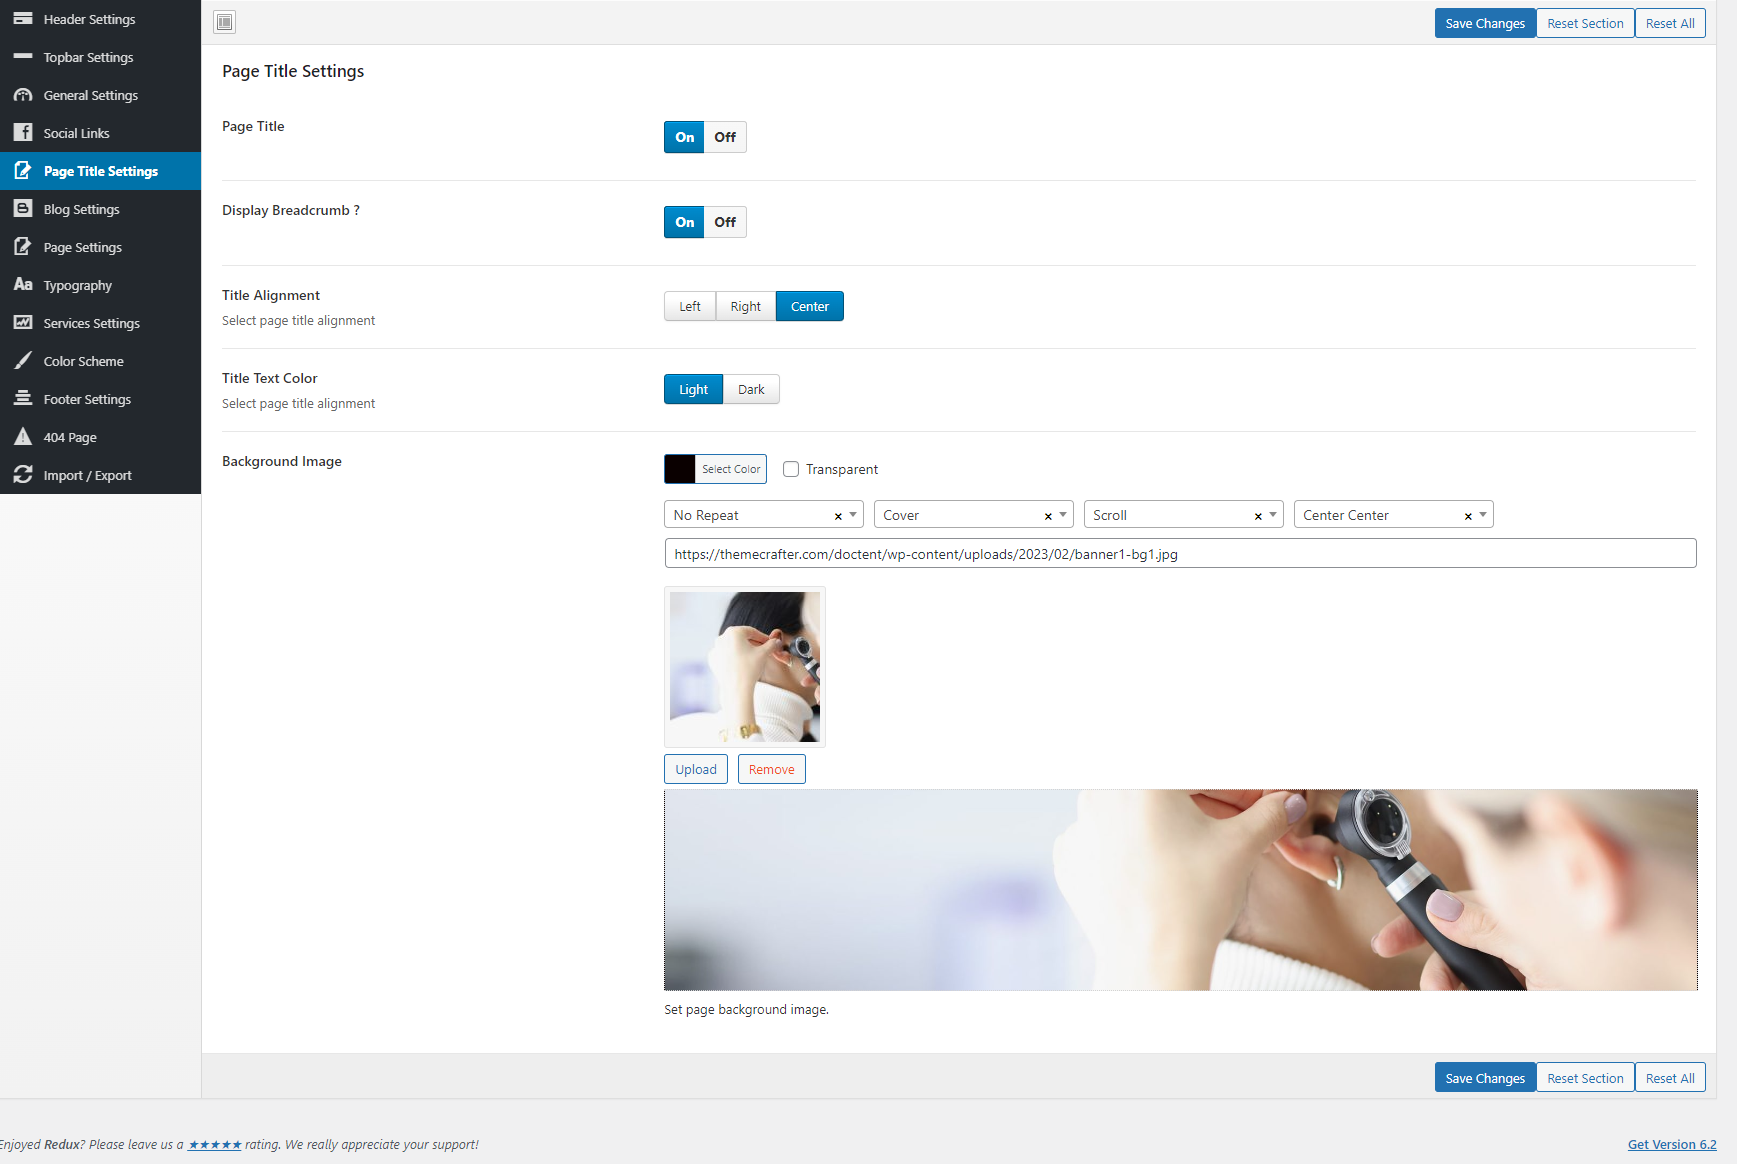Click the top Save Changes button

pyautogui.click(x=1484, y=23)
